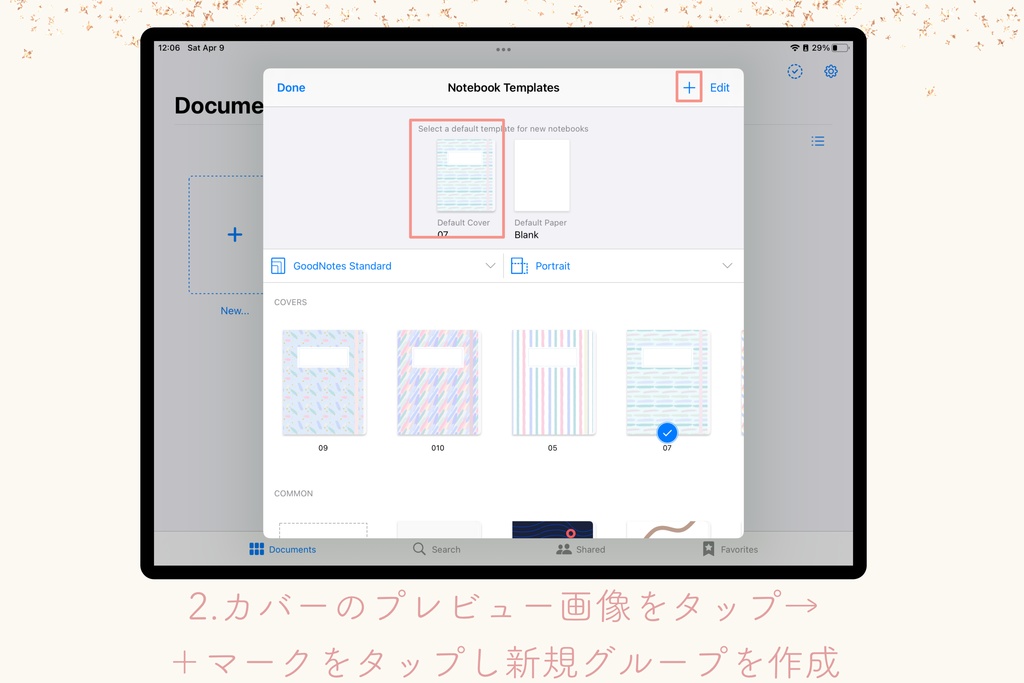Deselect the checked cover 07

[666, 381]
